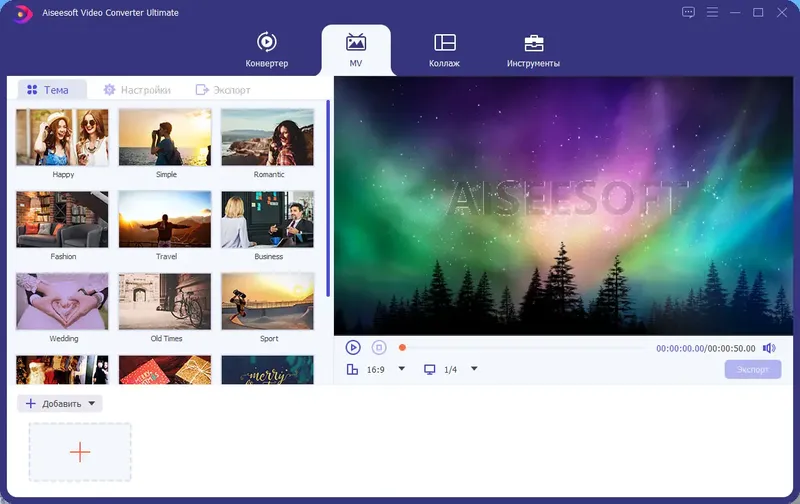Screen dimensions: 800x504
Task: Choose the Simple theme thumbnail
Action: click(165, 137)
